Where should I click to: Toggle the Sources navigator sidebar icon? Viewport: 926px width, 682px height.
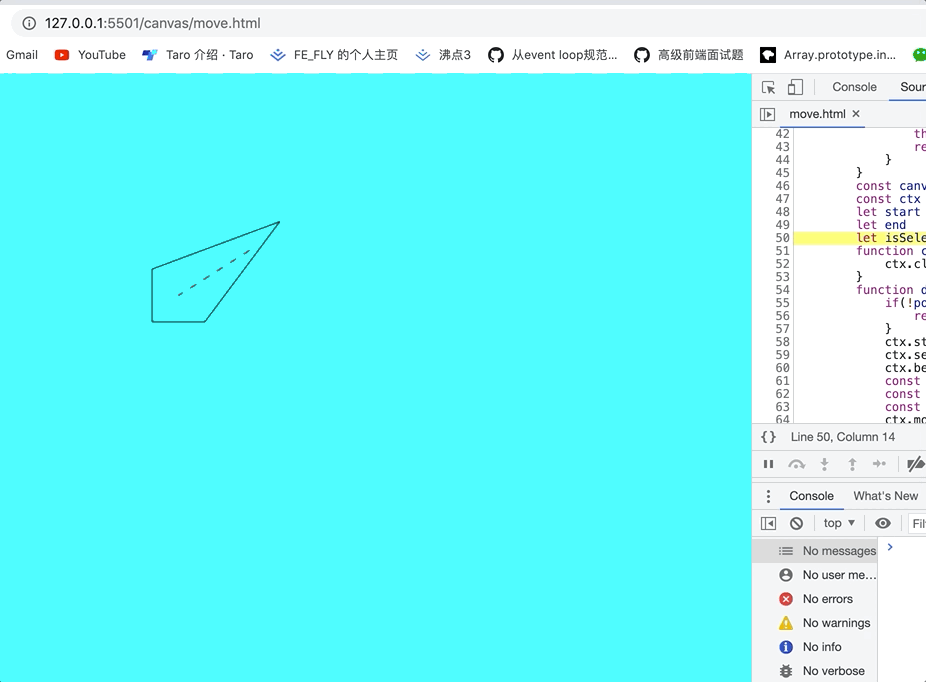767,114
